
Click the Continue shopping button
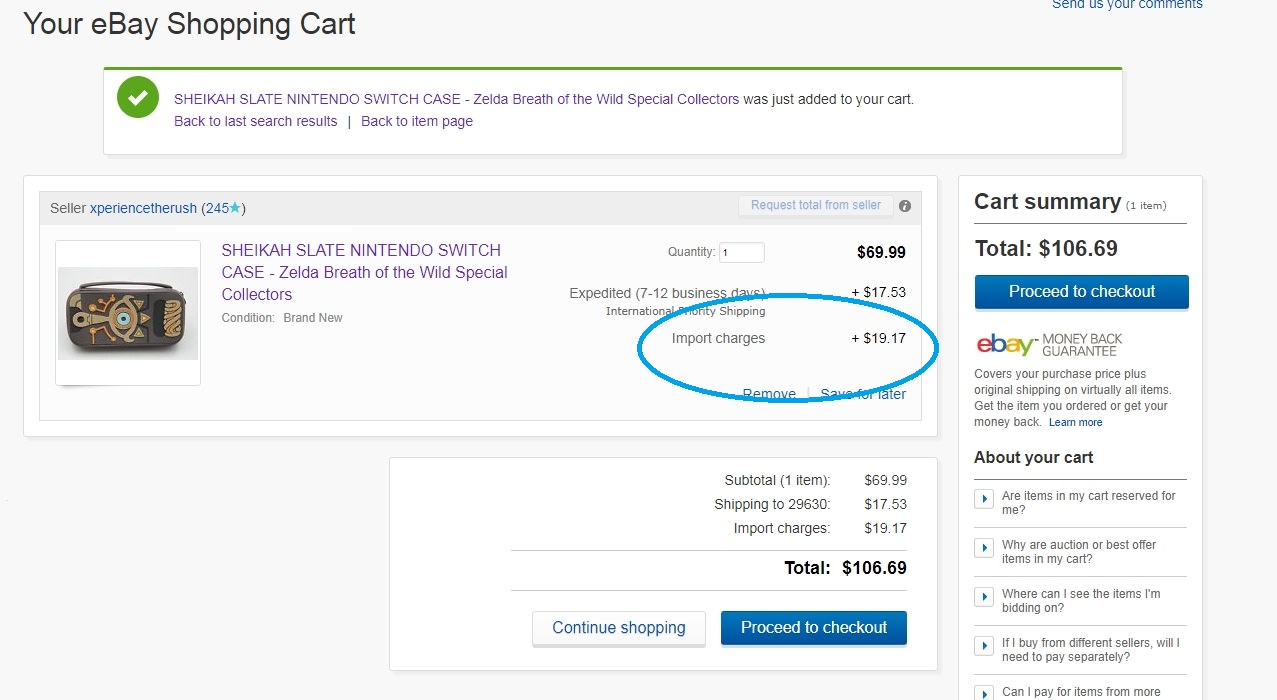coord(618,628)
